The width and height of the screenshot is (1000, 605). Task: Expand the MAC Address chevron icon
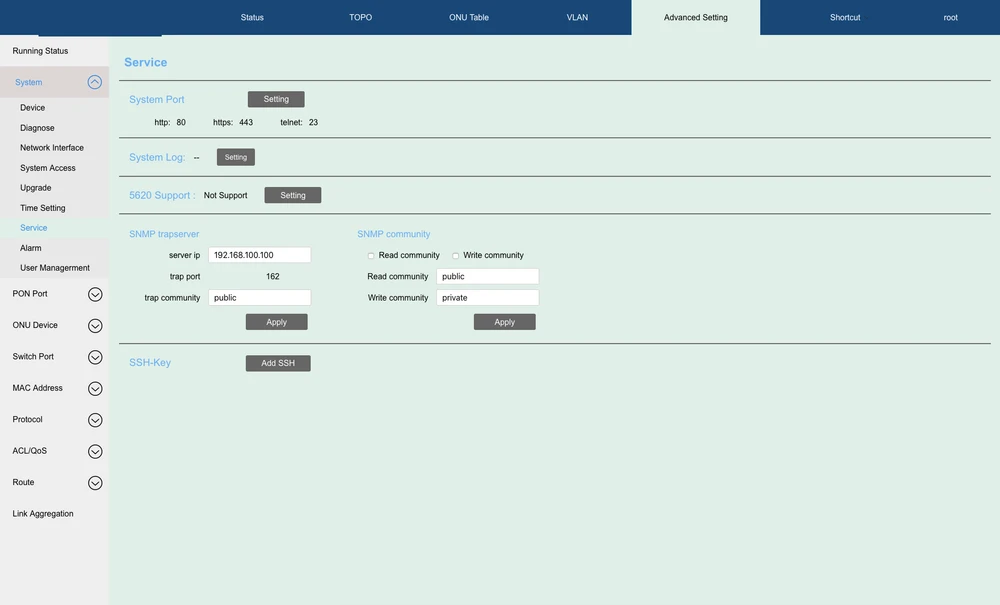(95, 388)
